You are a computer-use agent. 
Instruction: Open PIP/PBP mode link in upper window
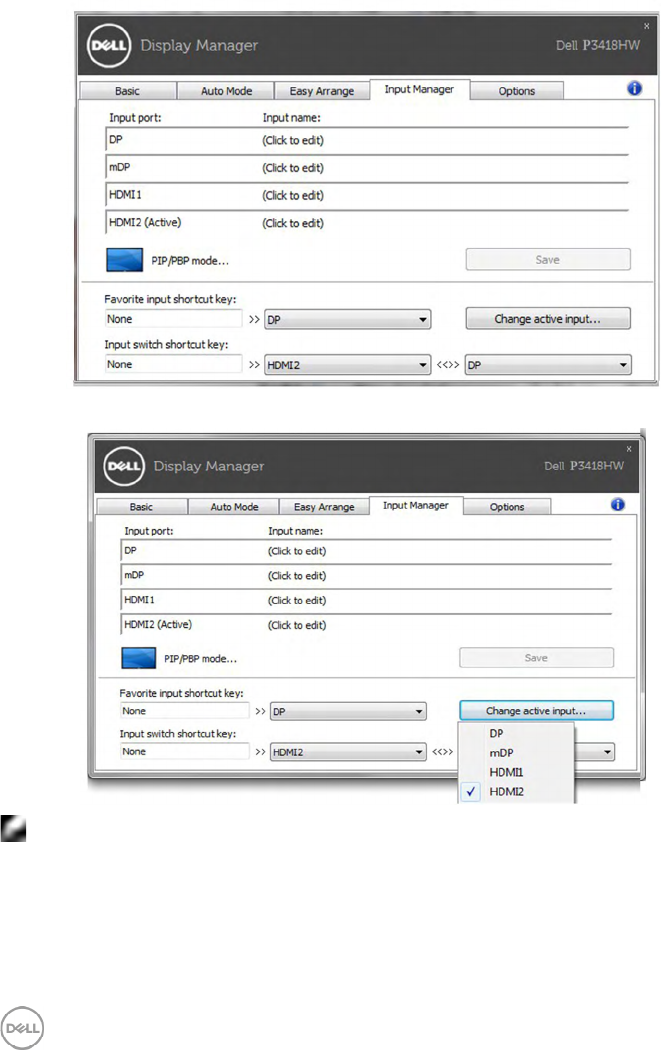click(x=190, y=261)
